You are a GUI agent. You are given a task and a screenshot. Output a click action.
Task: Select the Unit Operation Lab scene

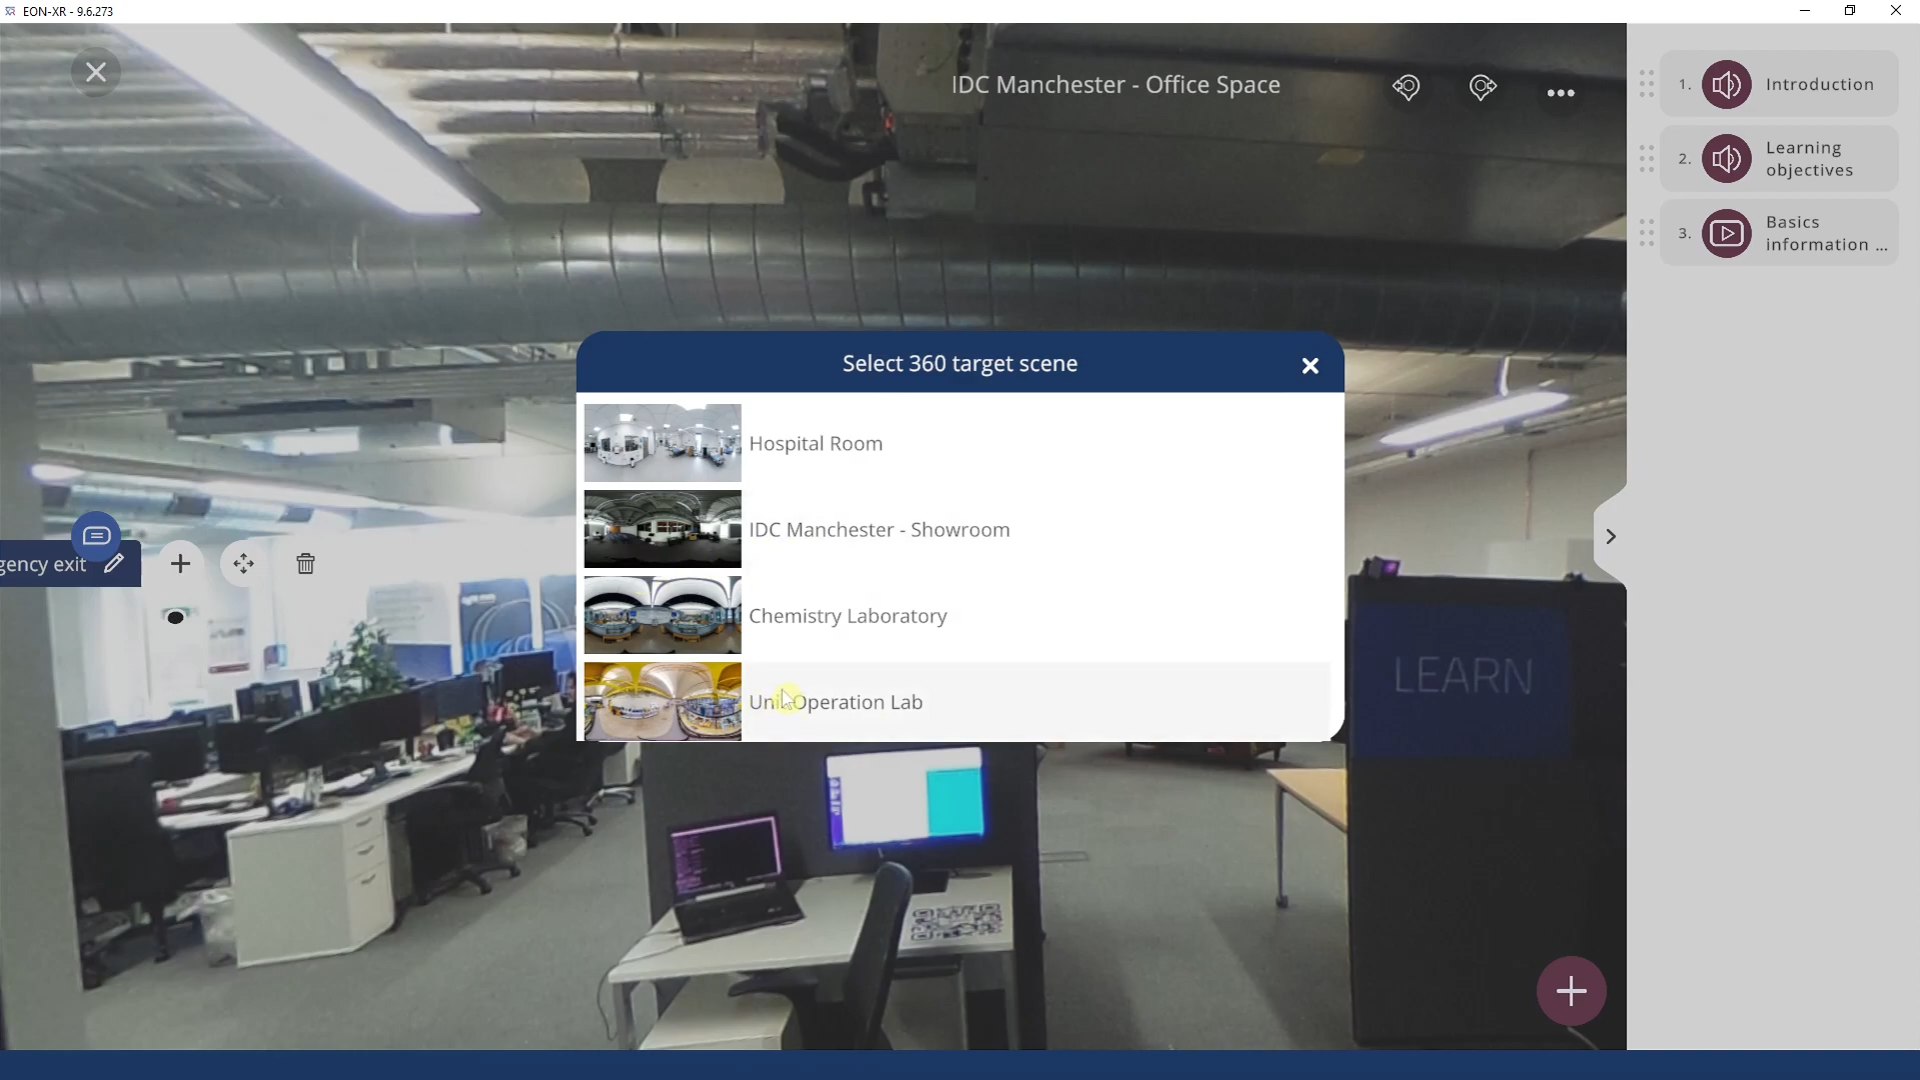coord(957,701)
